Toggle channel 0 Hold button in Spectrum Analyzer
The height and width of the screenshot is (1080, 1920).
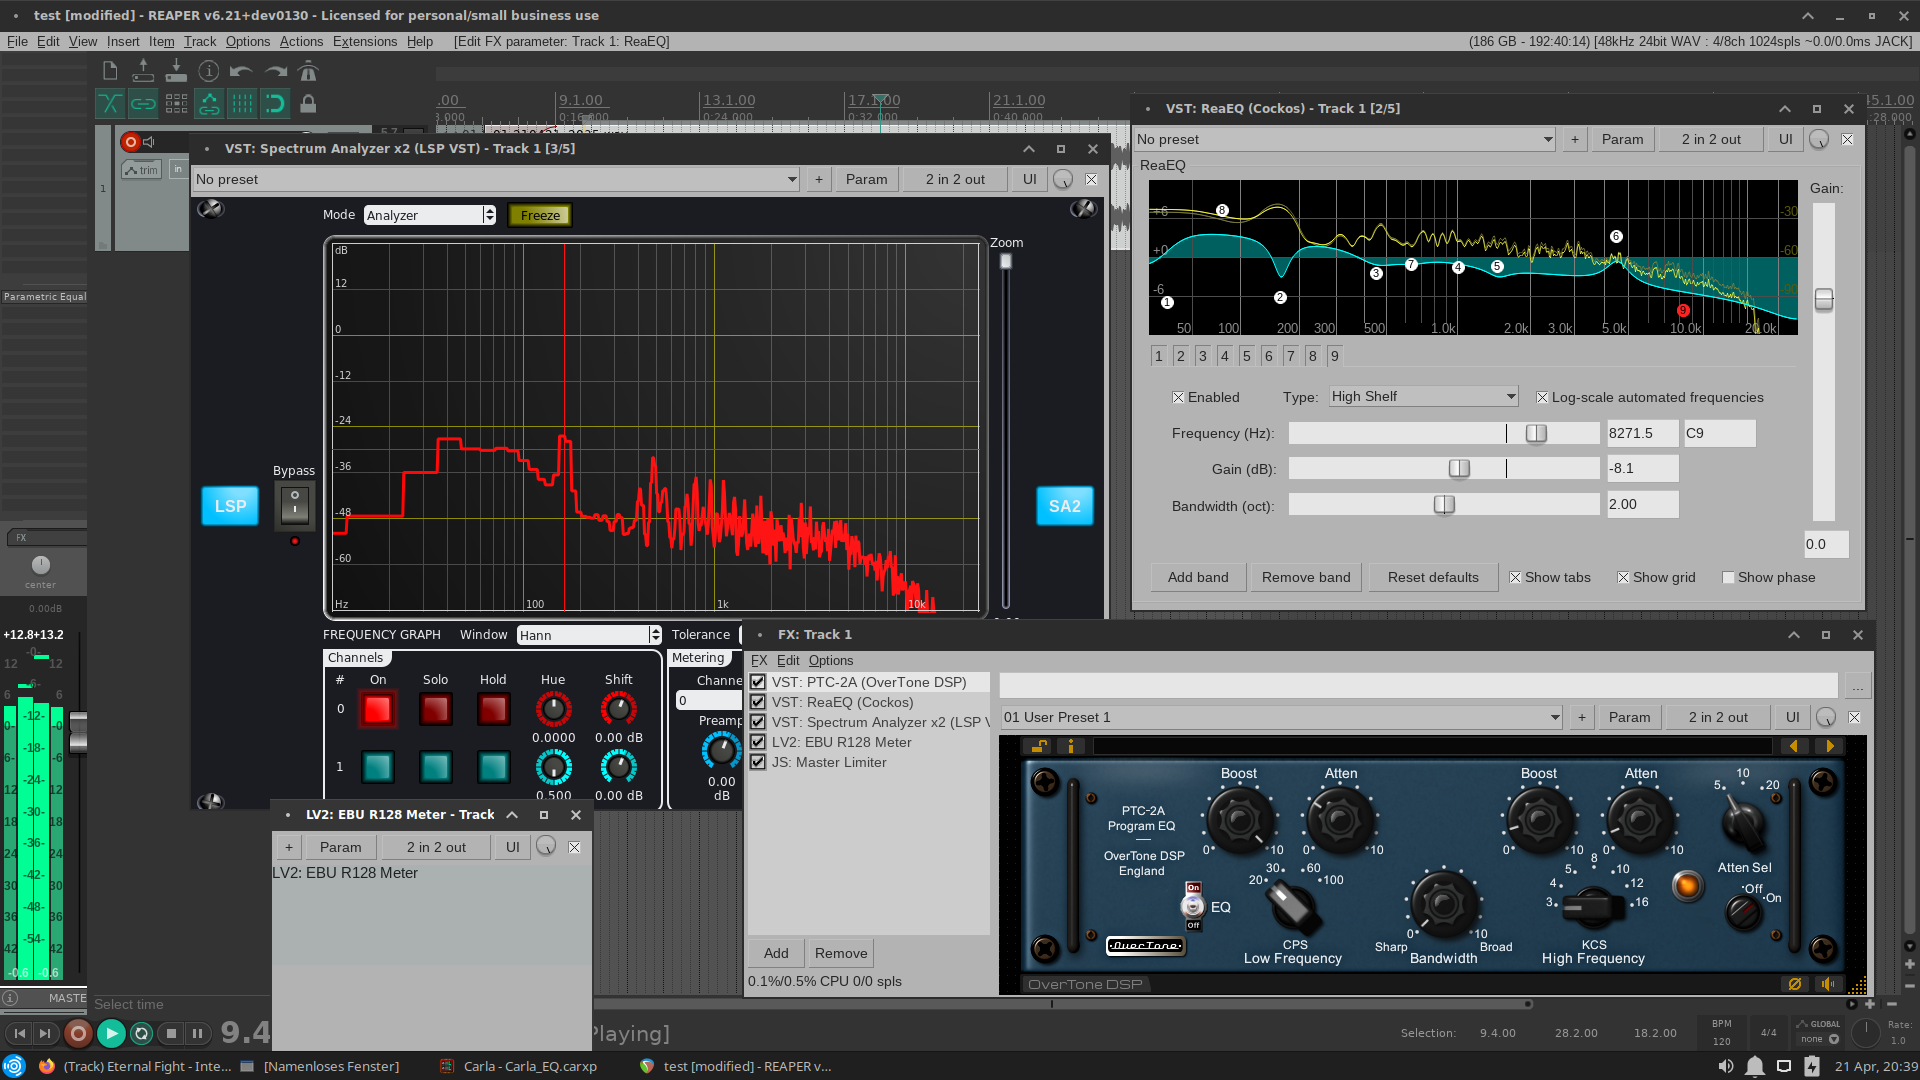pos(493,709)
